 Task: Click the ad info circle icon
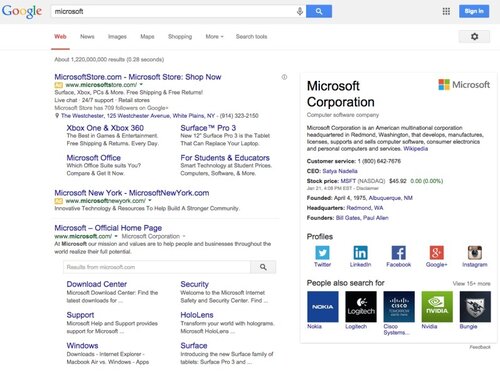(x=284, y=77)
